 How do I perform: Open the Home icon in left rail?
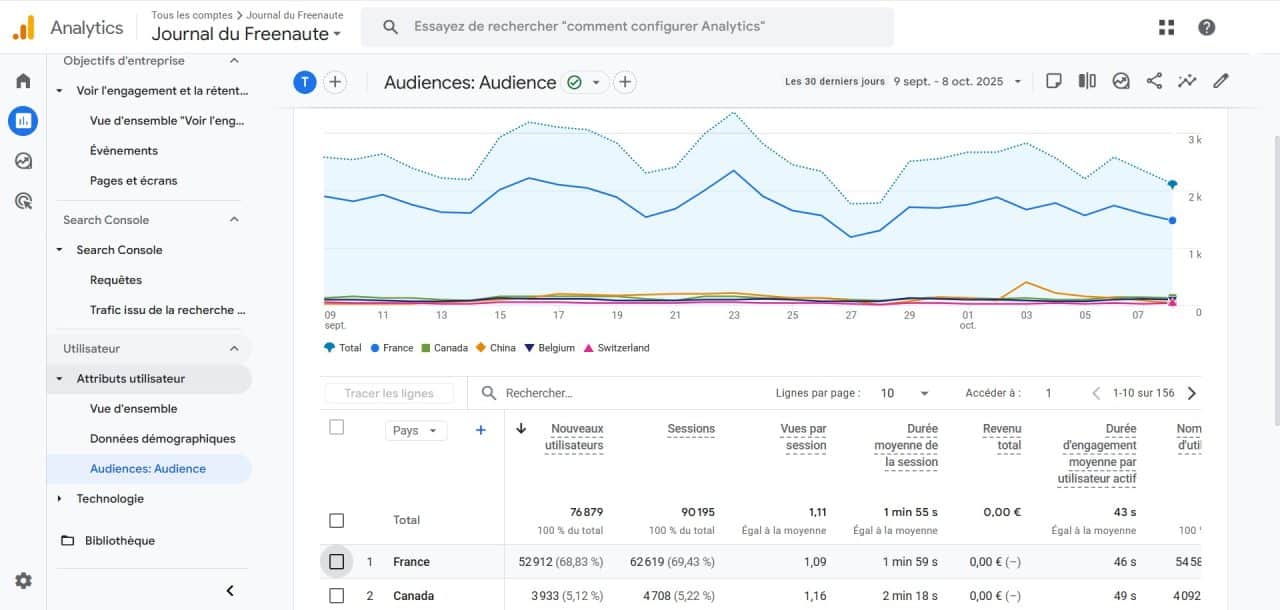pos(23,81)
